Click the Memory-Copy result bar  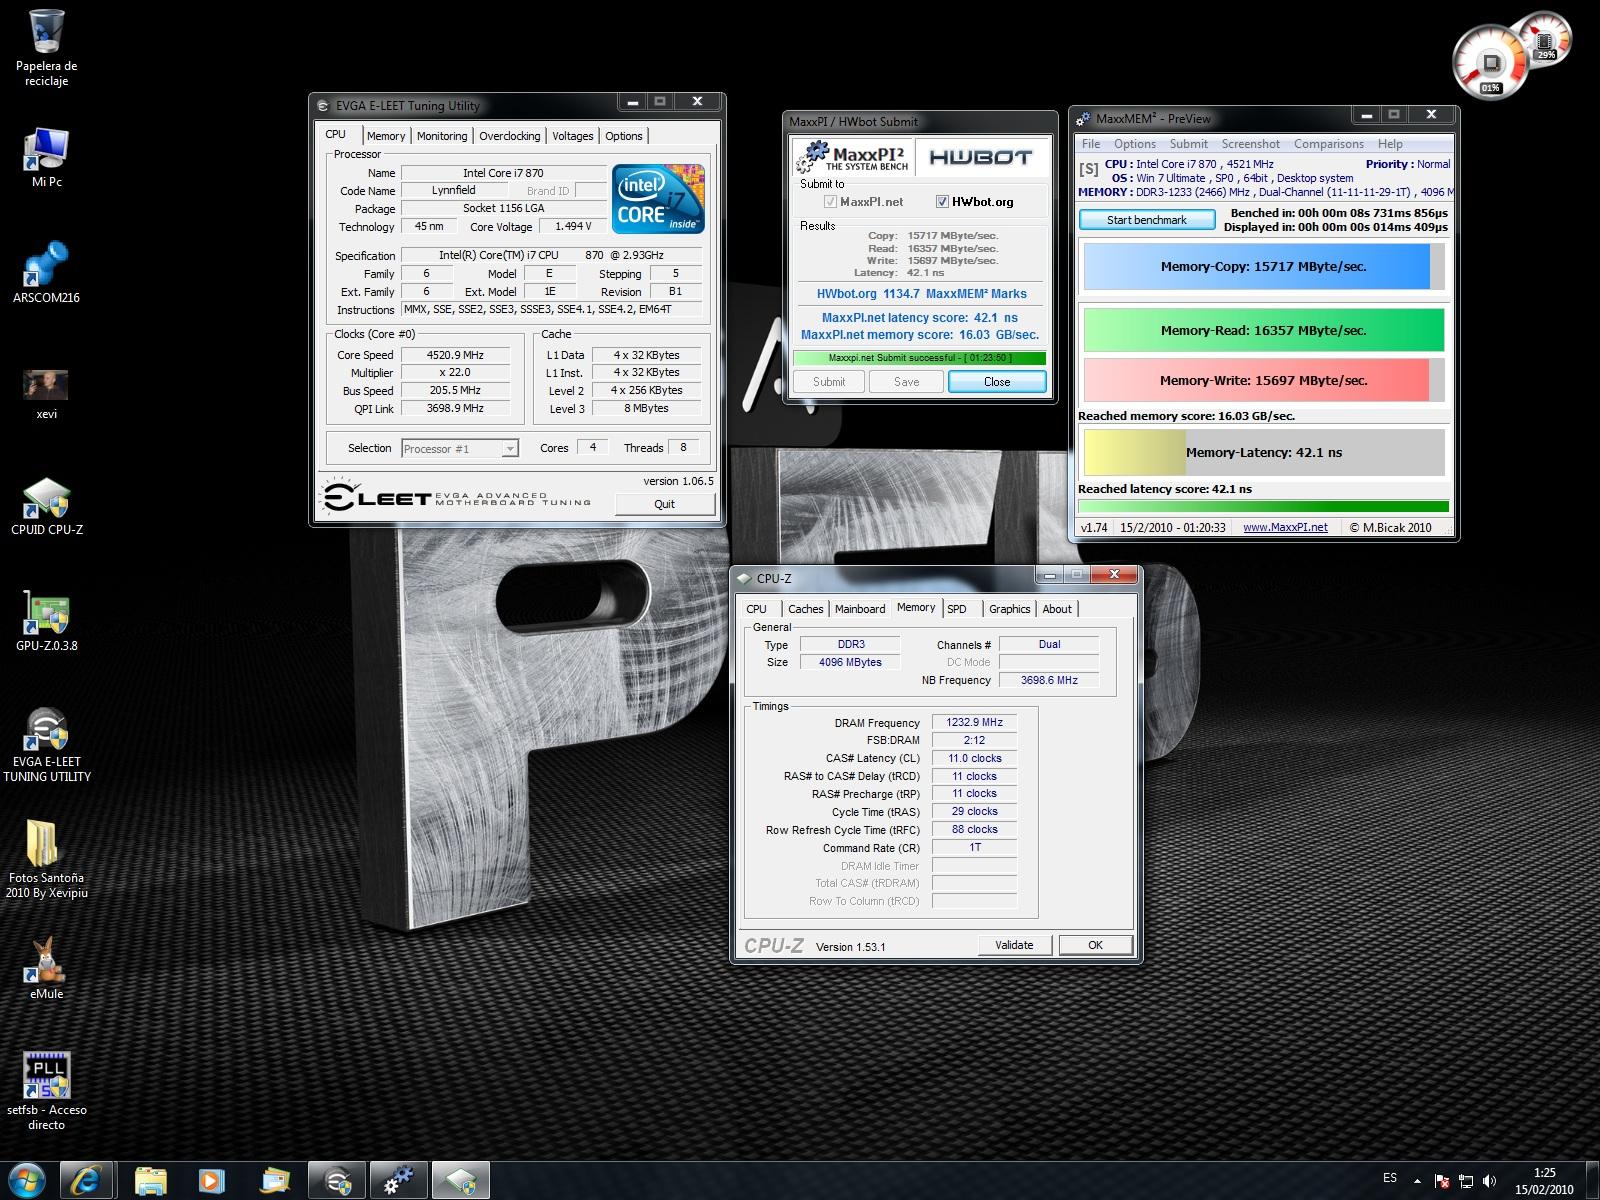pos(1264,267)
